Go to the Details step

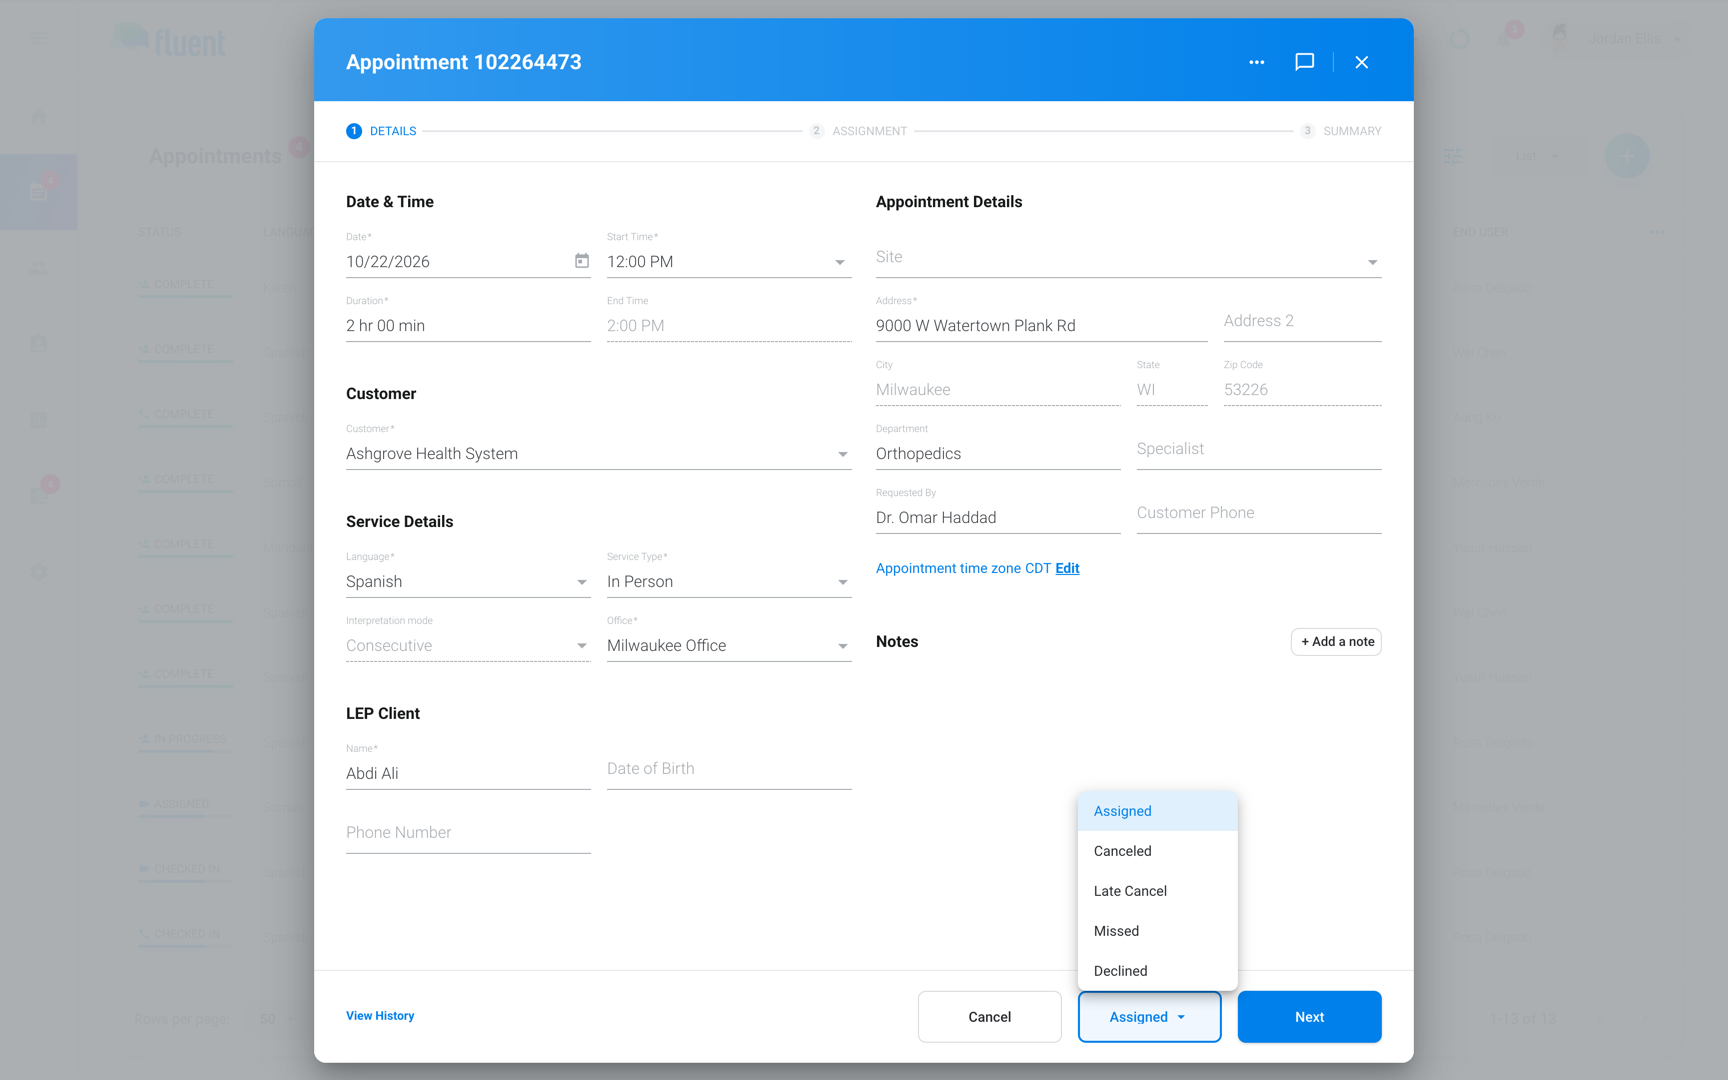tap(381, 131)
